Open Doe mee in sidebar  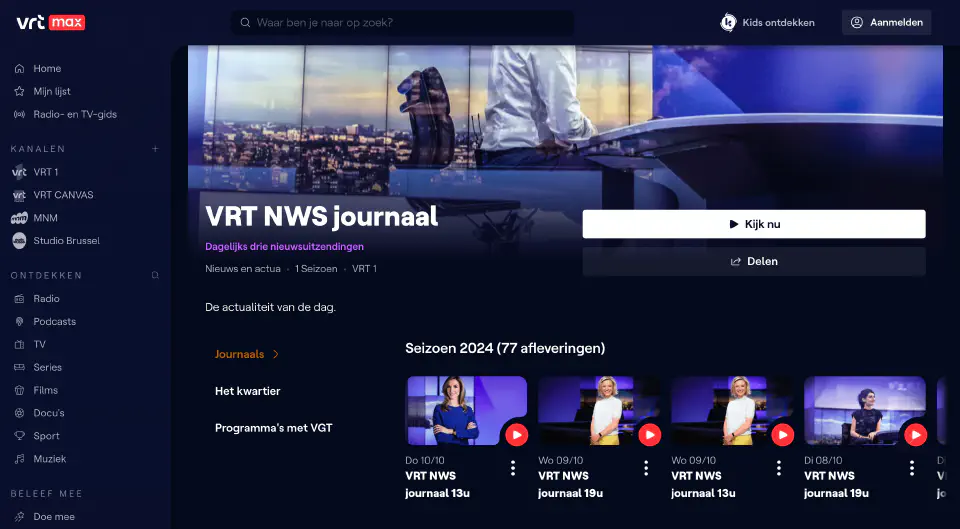tap(43, 517)
